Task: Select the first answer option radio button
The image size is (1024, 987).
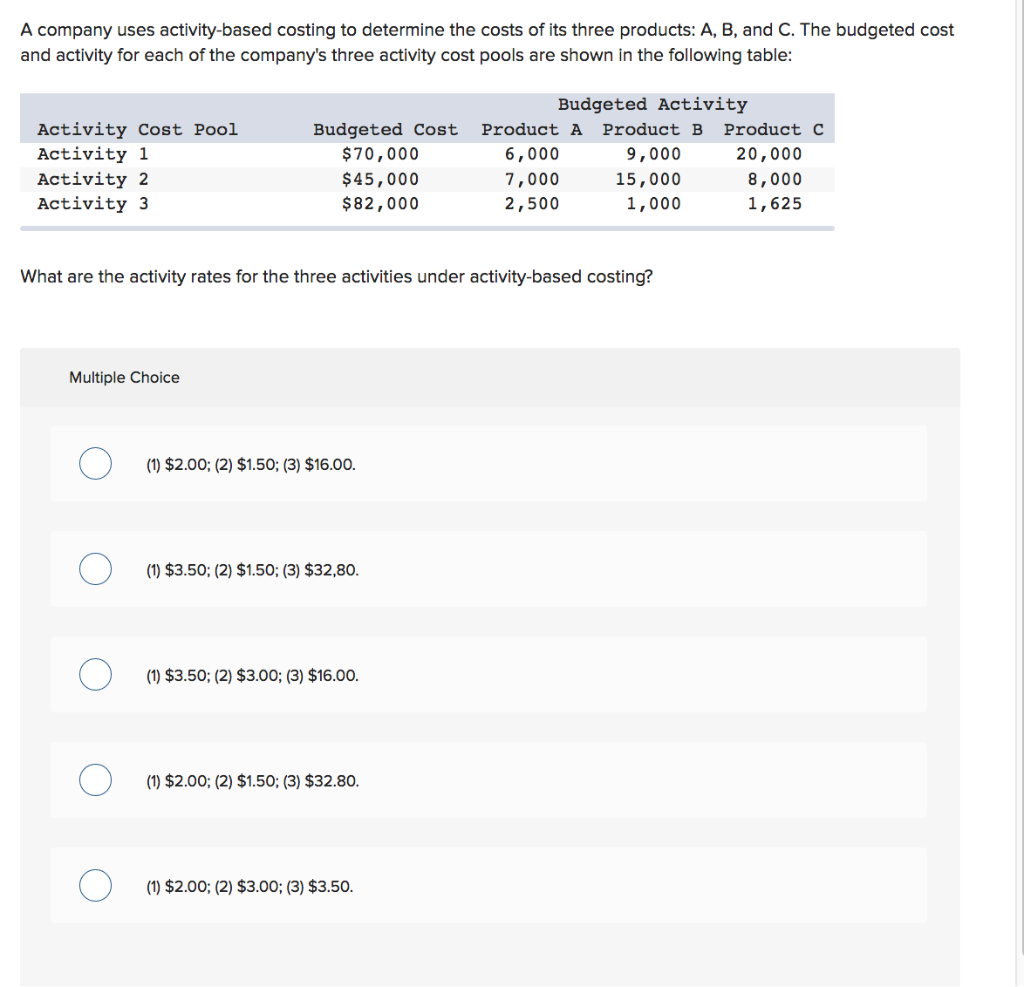Action: pyautogui.click(x=95, y=463)
